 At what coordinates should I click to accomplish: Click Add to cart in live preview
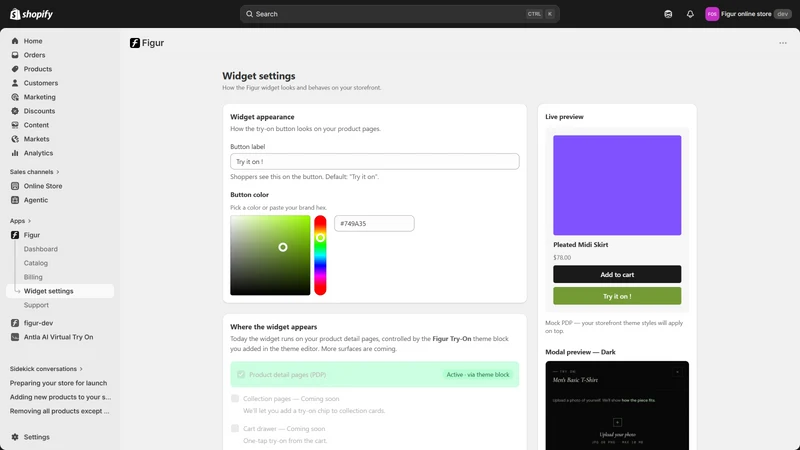617,274
